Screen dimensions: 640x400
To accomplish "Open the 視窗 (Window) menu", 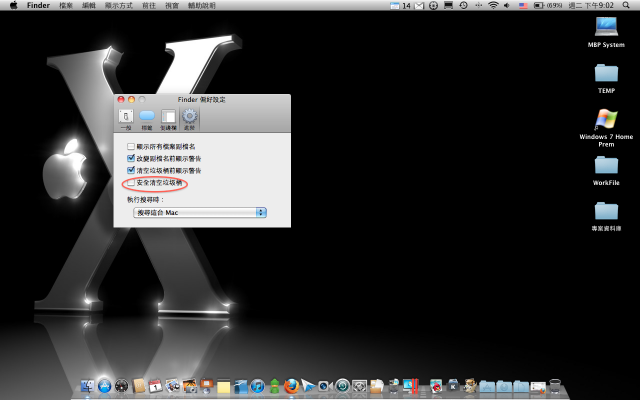I will [x=172, y=5].
